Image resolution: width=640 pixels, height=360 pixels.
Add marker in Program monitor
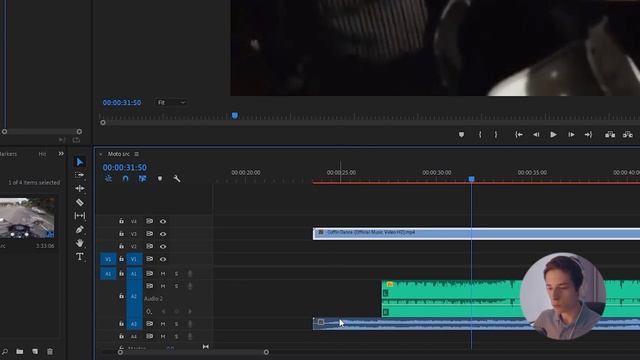[x=461, y=134]
